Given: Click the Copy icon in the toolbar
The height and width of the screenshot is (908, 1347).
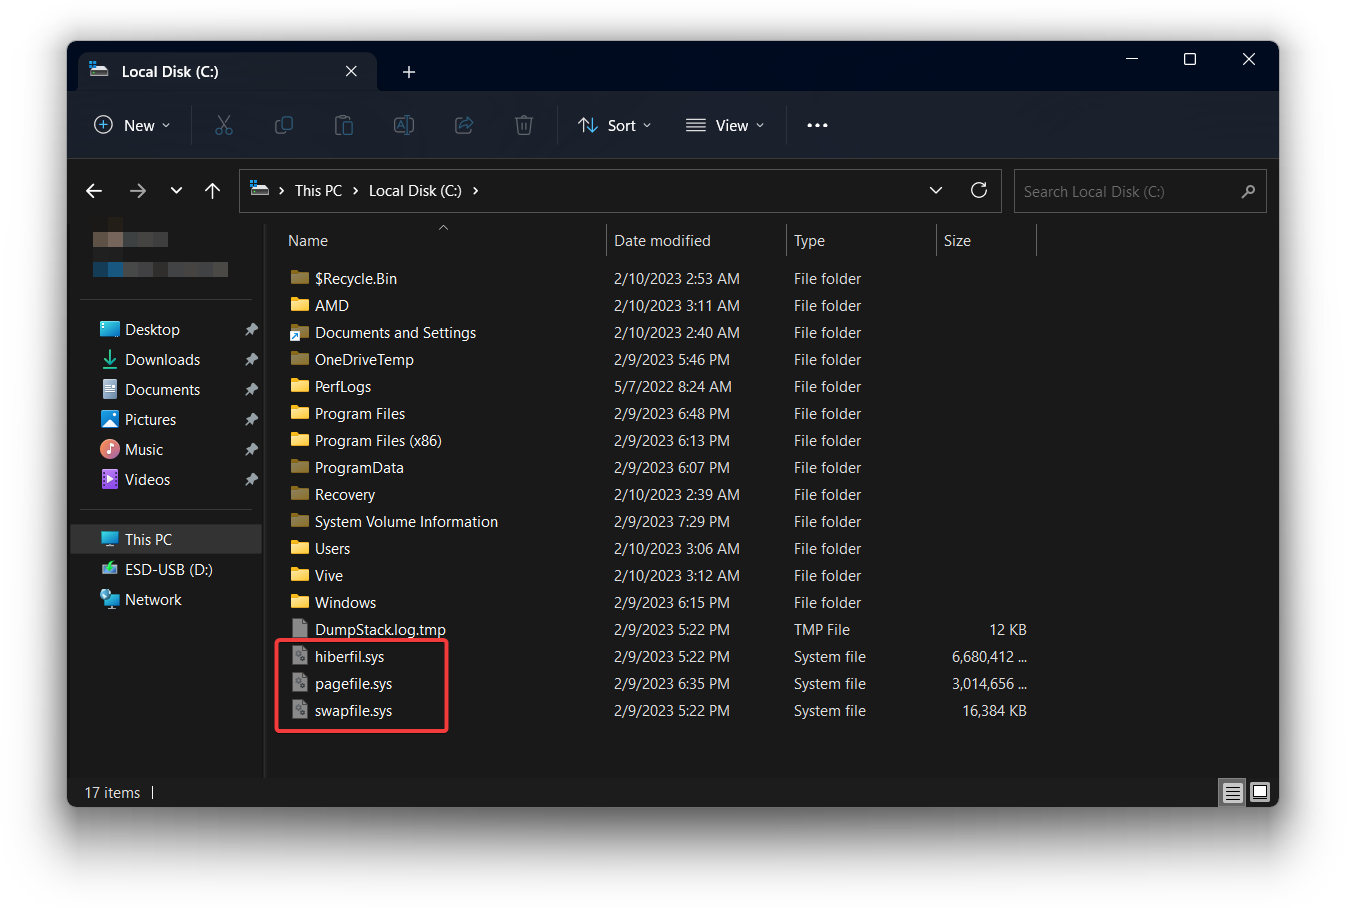Looking at the screenshot, I should point(284,125).
